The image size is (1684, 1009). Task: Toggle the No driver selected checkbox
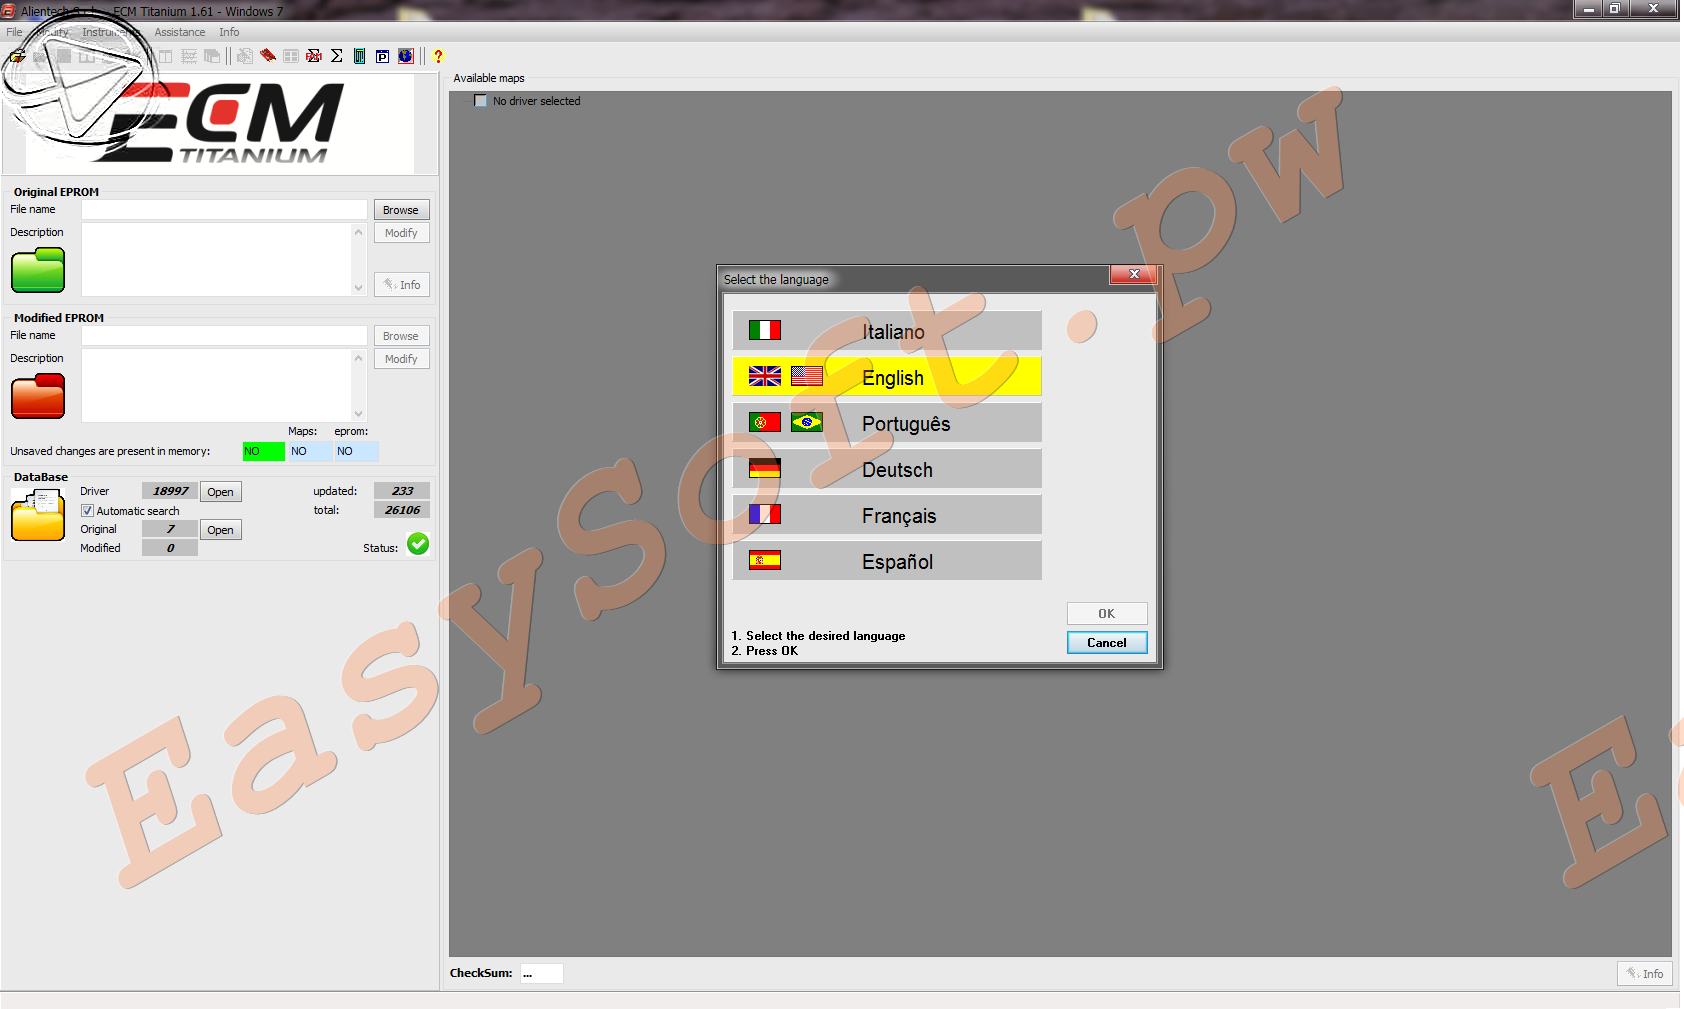[481, 101]
